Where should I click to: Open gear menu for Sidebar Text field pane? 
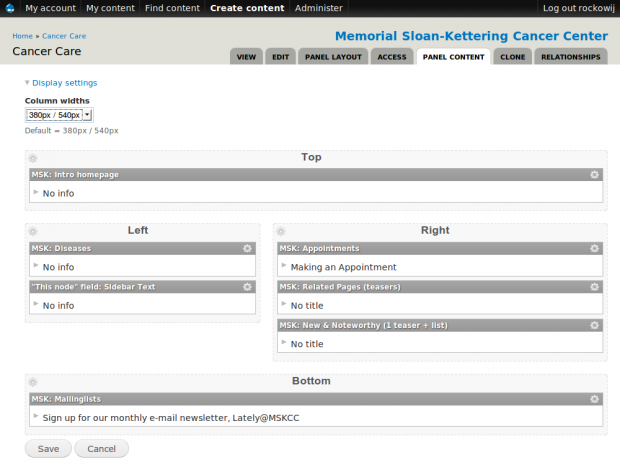[247, 287]
